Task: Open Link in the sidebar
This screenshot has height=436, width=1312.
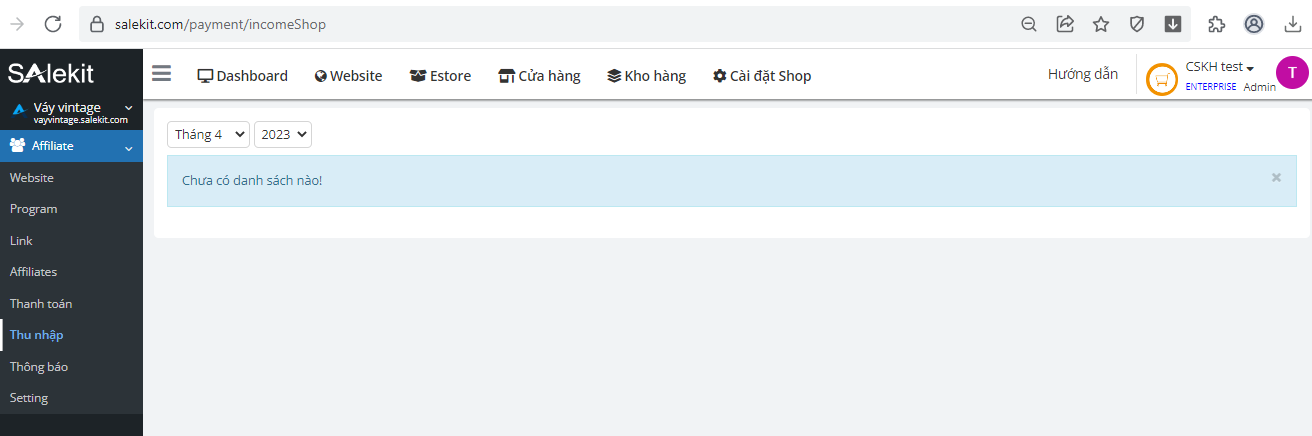Action: click(21, 241)
